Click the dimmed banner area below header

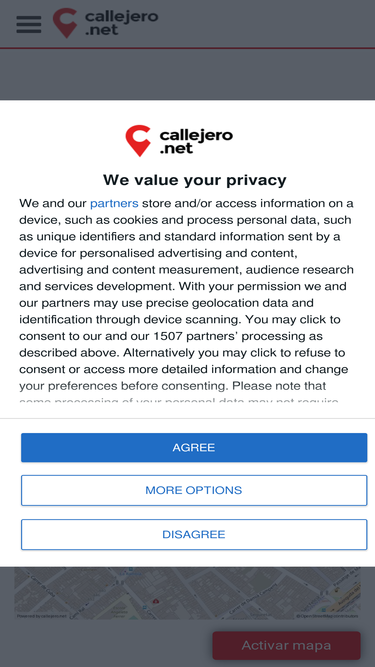click(x=188, y=74)
